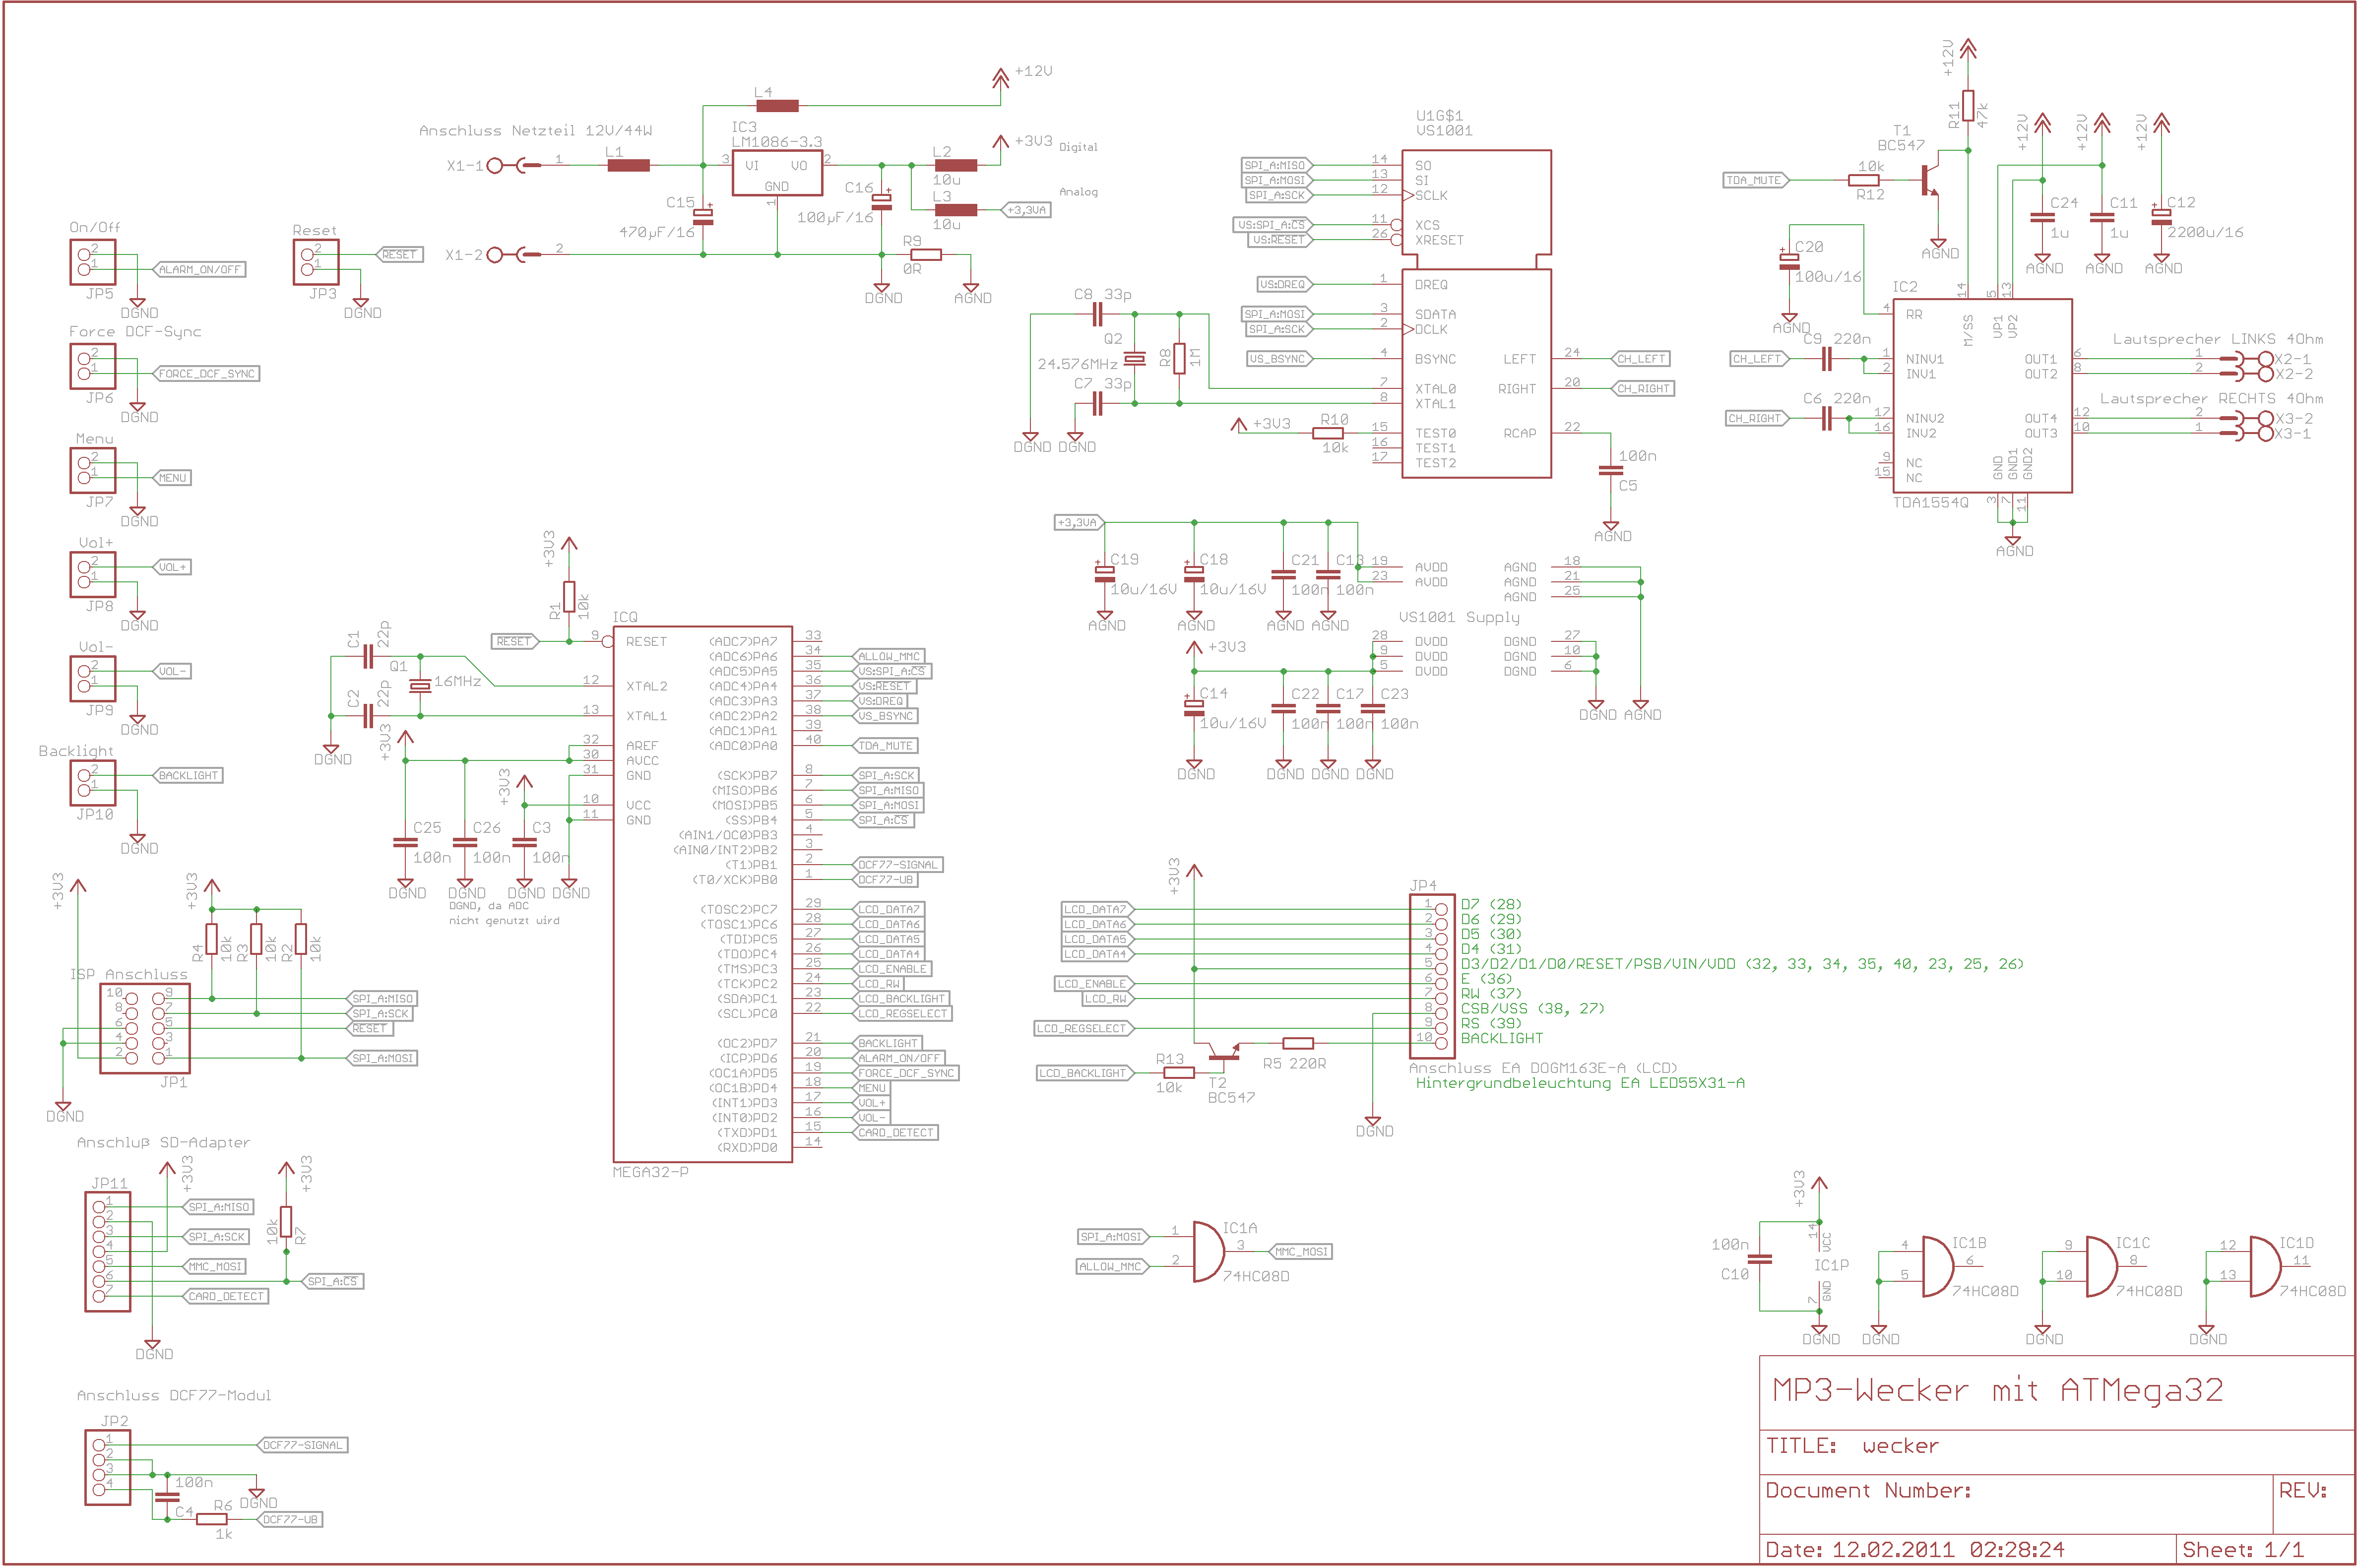This screenshot has height=1568, width=2357.
Task: Select "Force DCF-Sync" heading
Action: pyautogui.click(x=135, y=331)
